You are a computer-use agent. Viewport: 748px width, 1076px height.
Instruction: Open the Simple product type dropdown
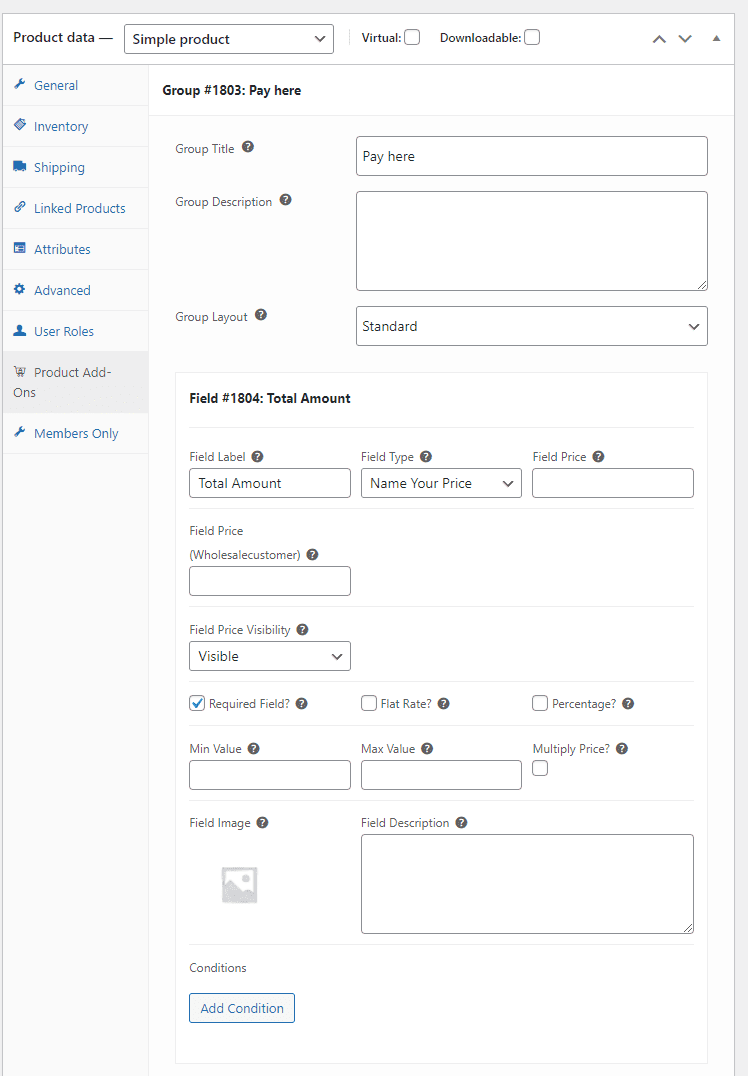tap(229, 39)
